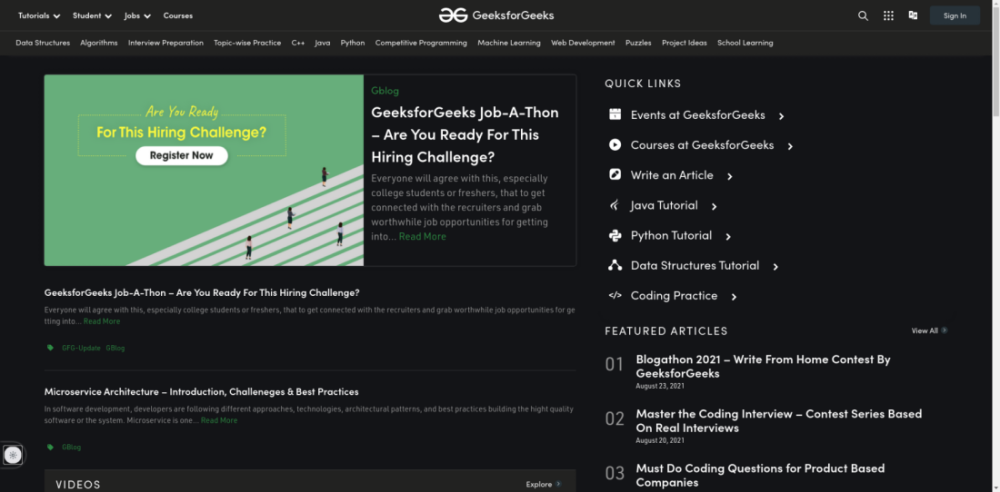Open Puzzles in the topic bar
Screen dimensions: 1000x492
point(638,43)
